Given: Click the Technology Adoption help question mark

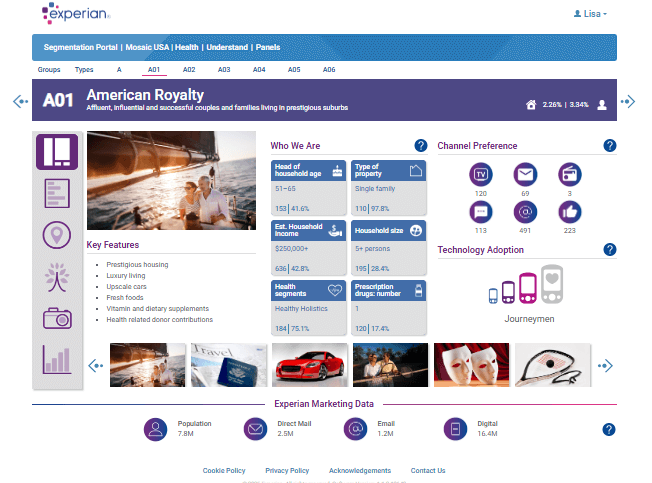Looking at the screenshot, I should [610, 250].
